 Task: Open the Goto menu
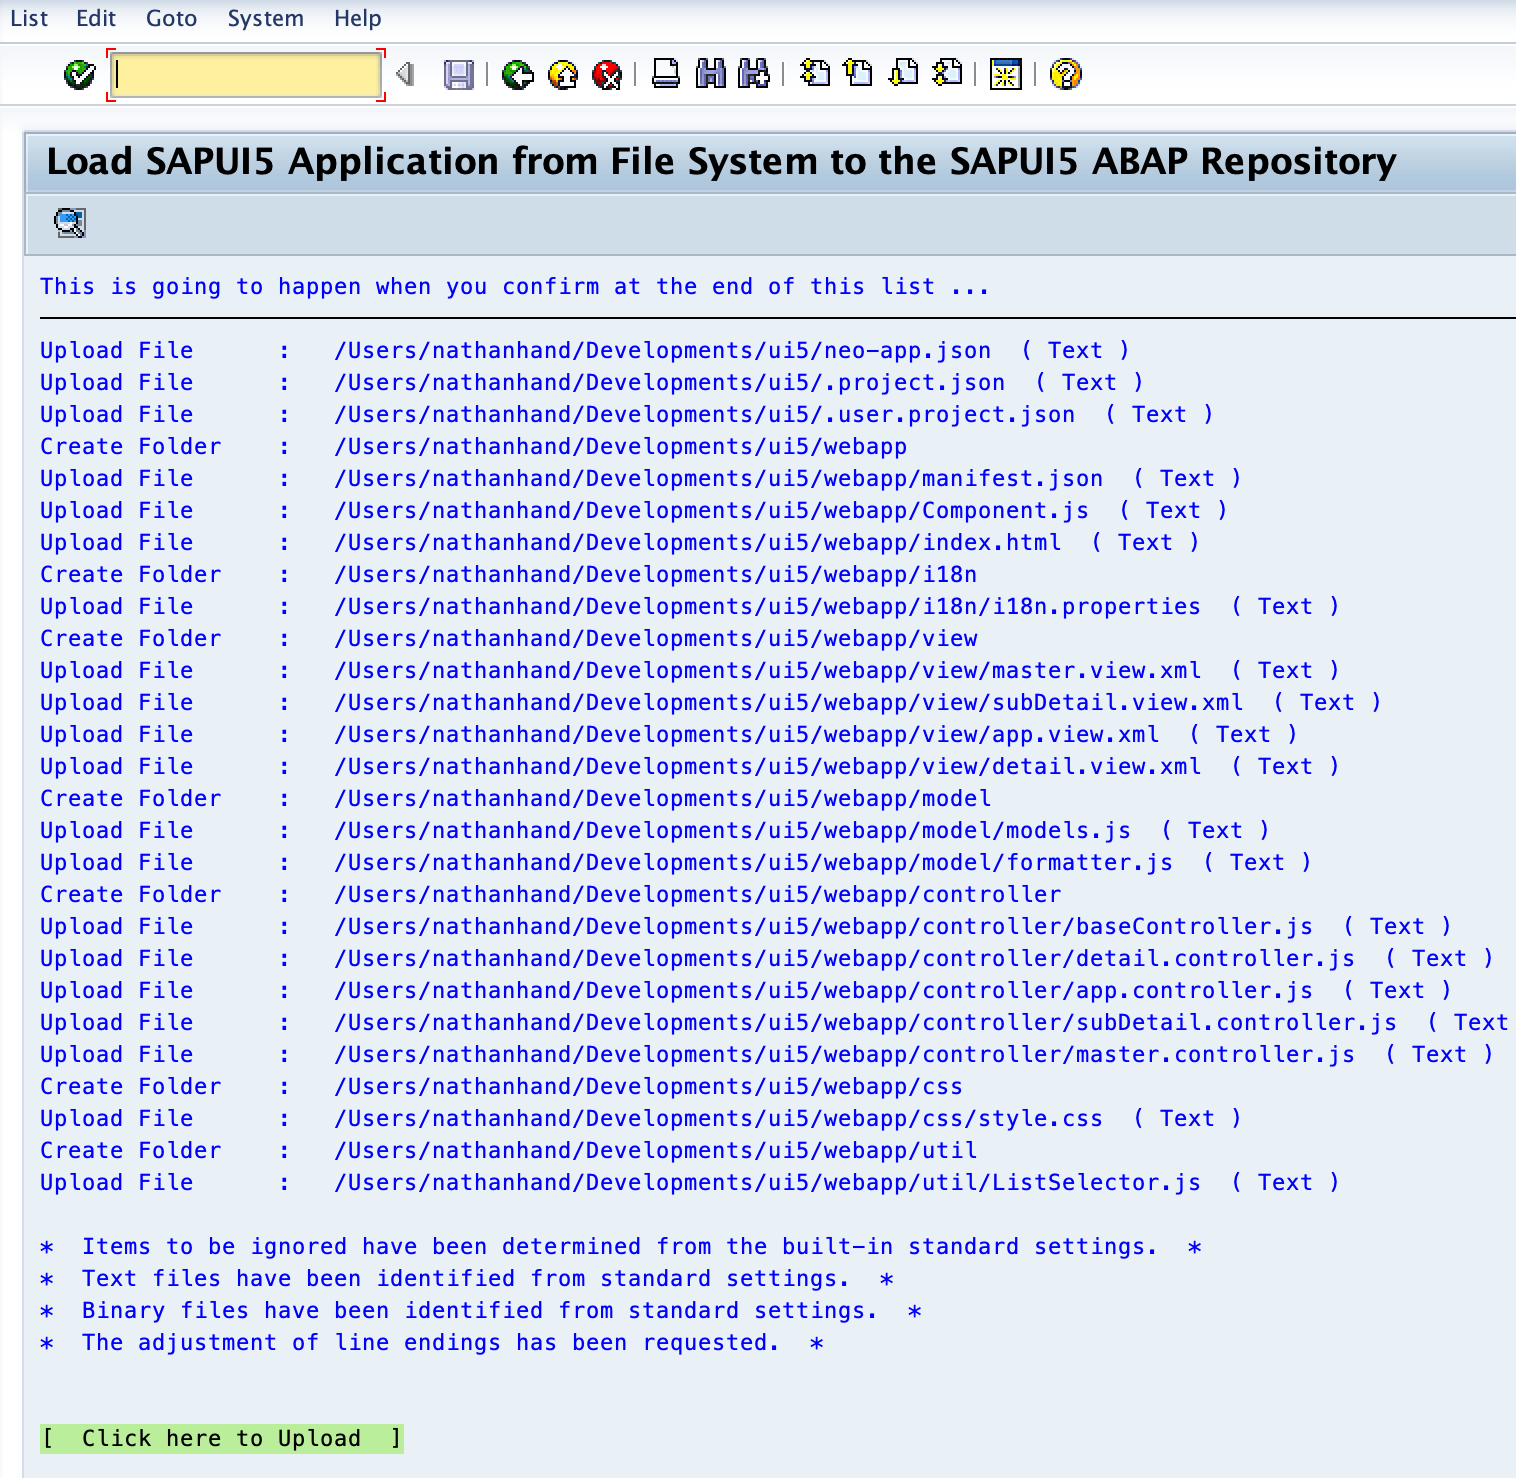172,18
